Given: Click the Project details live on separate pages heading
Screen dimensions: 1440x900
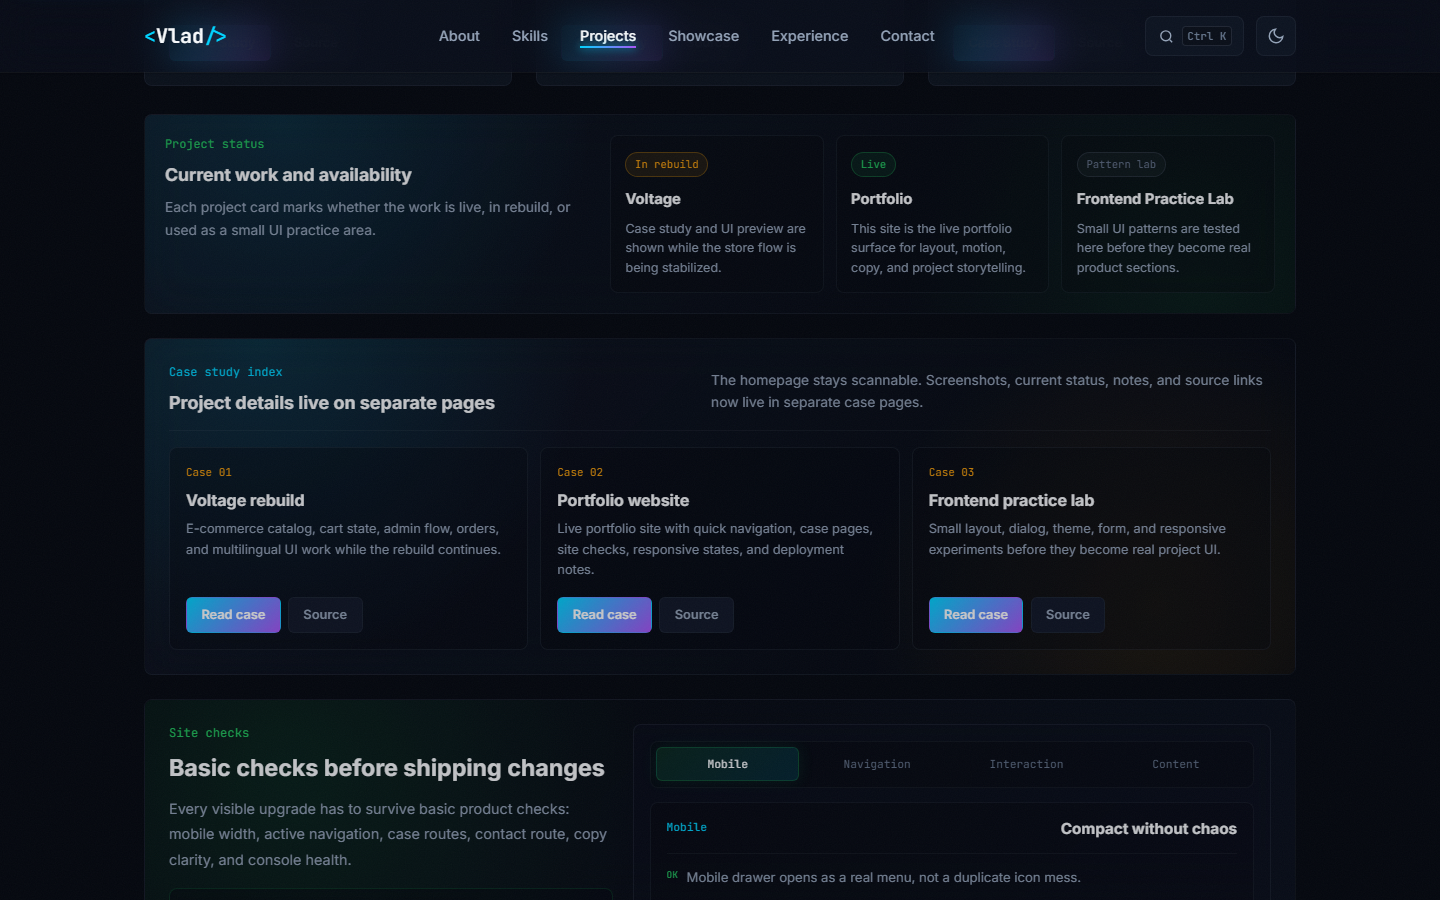Looking at the screenshot, I should 332,403.
